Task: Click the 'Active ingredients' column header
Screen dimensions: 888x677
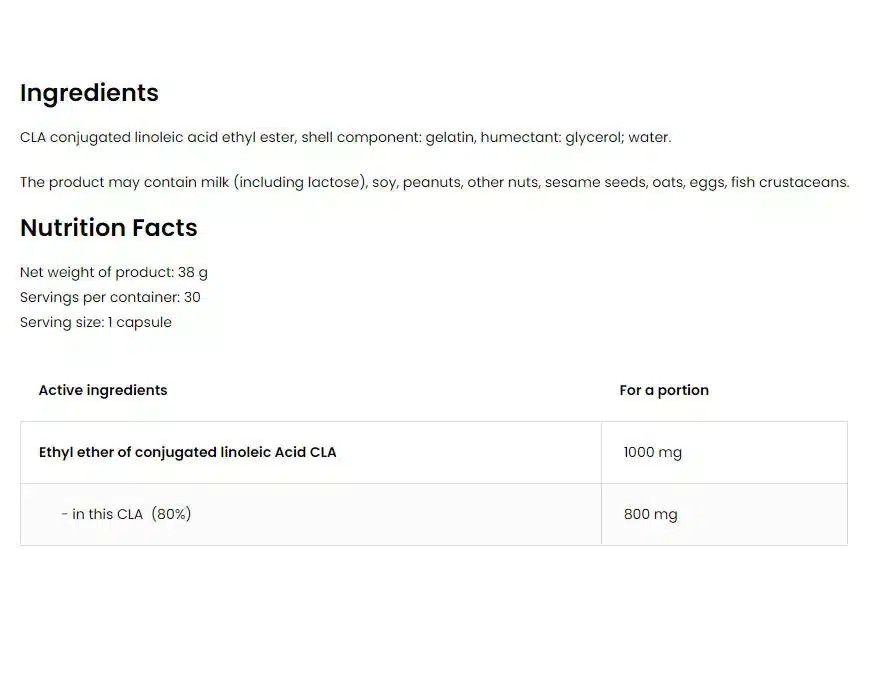Action: click(103, 390)
